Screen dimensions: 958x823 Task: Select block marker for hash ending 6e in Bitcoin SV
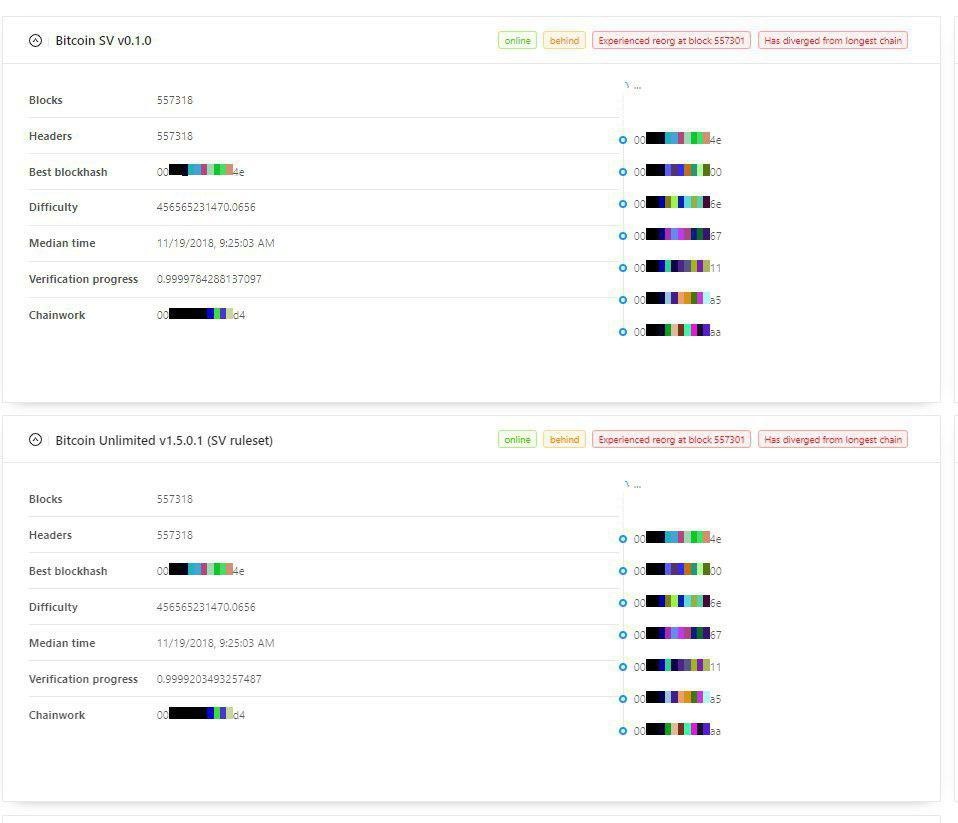(x=623, y=204)
